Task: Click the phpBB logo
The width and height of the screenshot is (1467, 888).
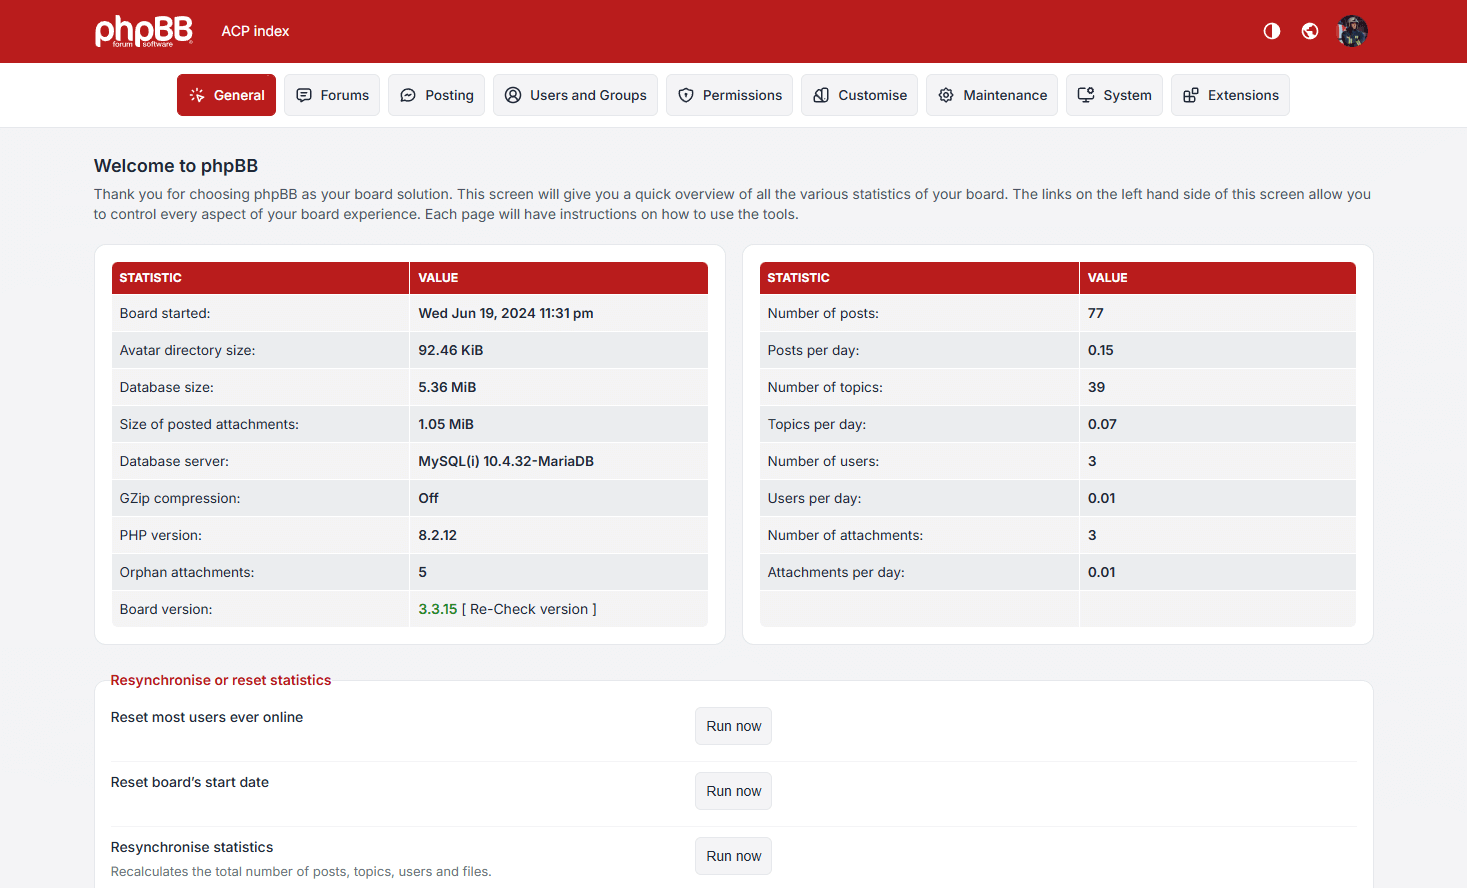Action: coord(143,31)
